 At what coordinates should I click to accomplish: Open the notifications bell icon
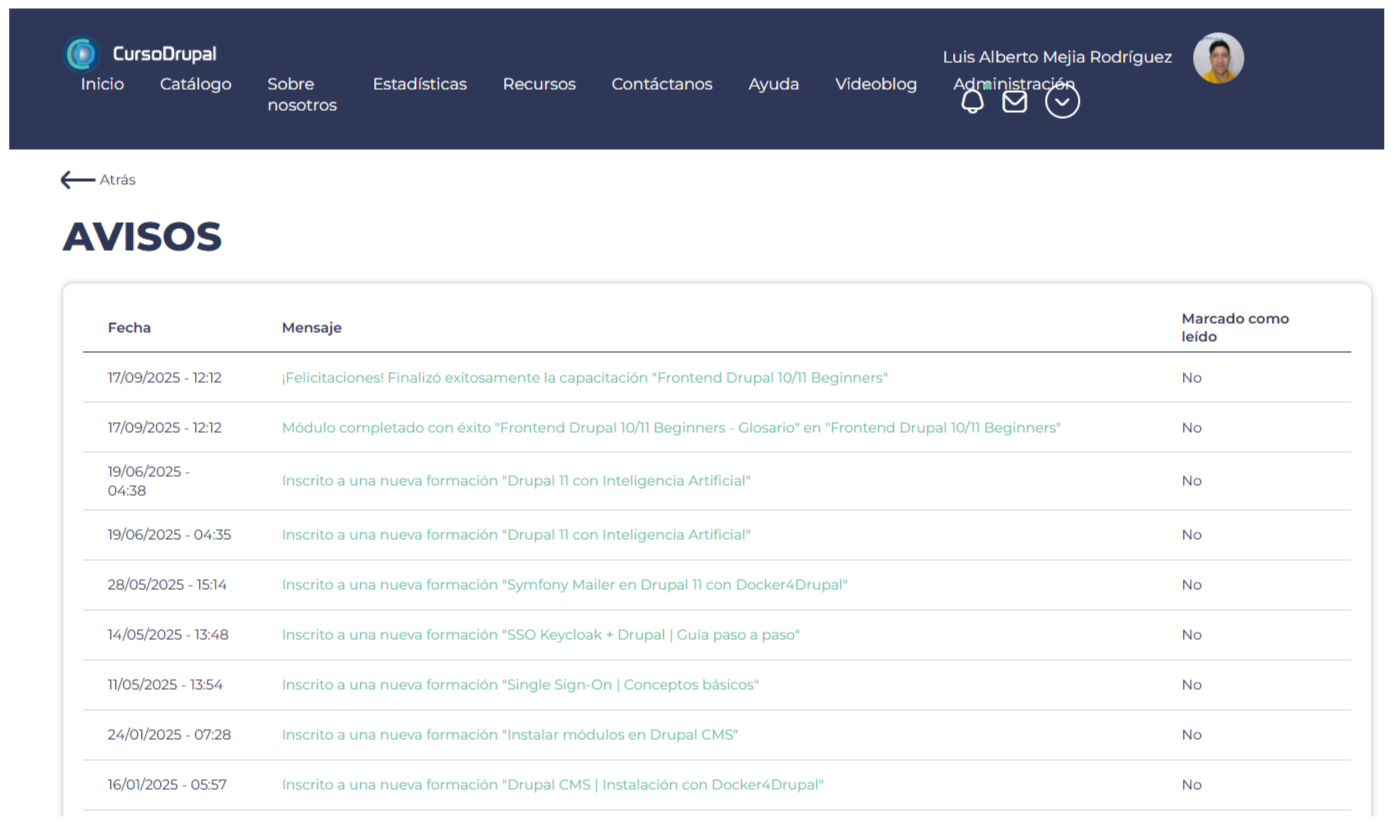(972, 102)
